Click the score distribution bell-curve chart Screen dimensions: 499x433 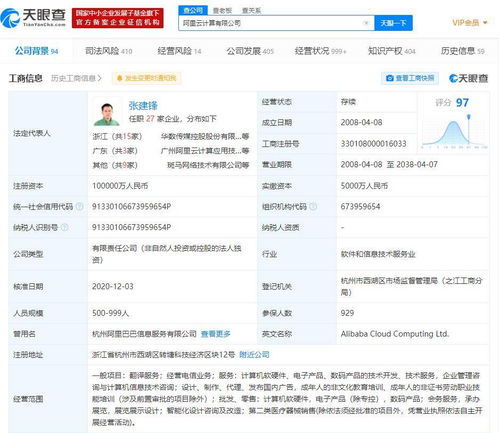click(454, 131)
